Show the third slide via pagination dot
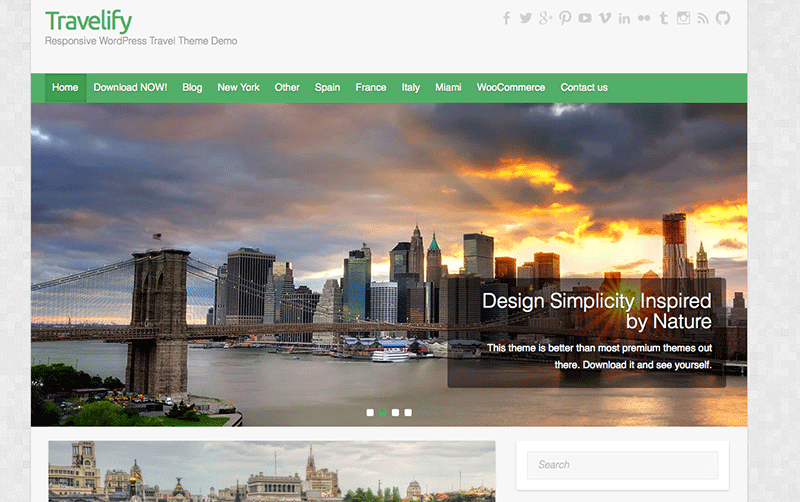Viewport: 800px width, 502px height. [x=395, y=413]
